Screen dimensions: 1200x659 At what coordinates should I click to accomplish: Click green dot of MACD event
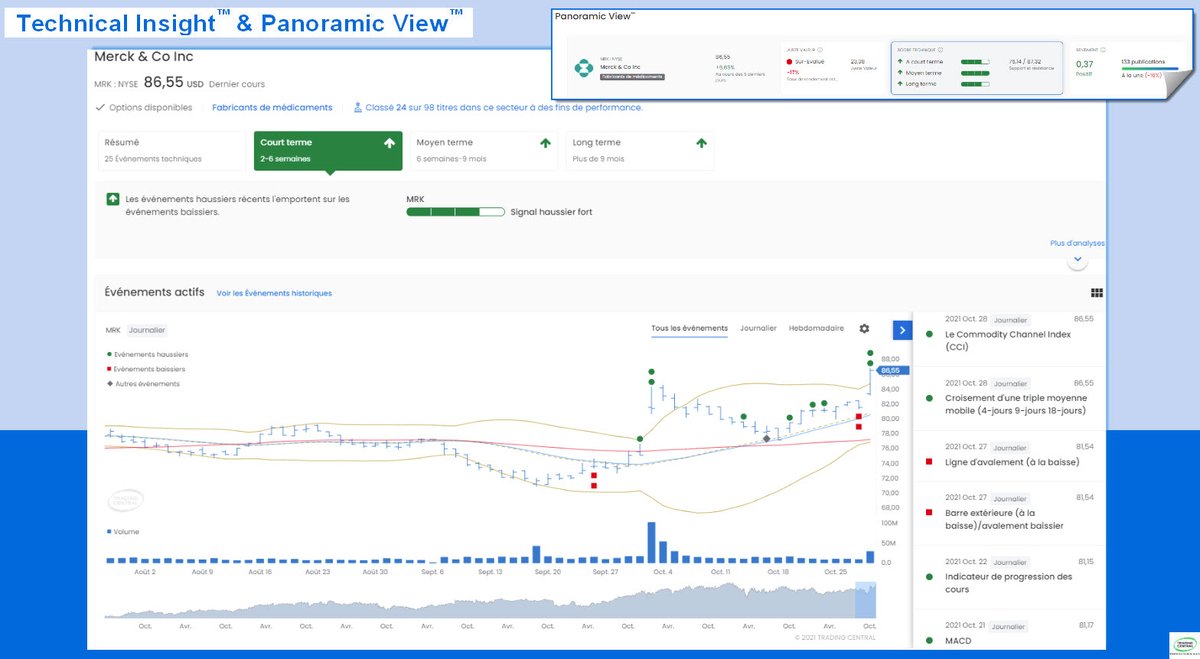[x=929, y=641]
